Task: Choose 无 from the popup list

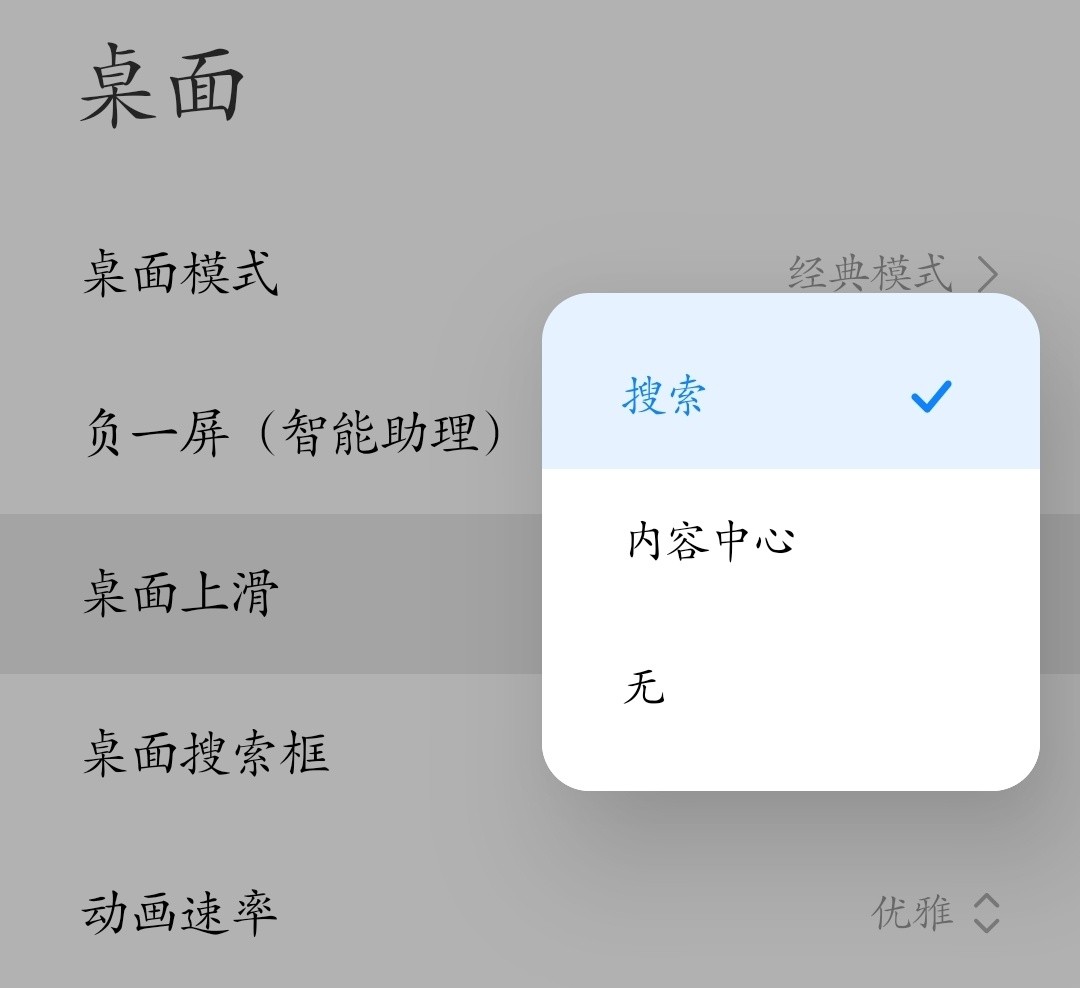Action: tap(791, 686)
